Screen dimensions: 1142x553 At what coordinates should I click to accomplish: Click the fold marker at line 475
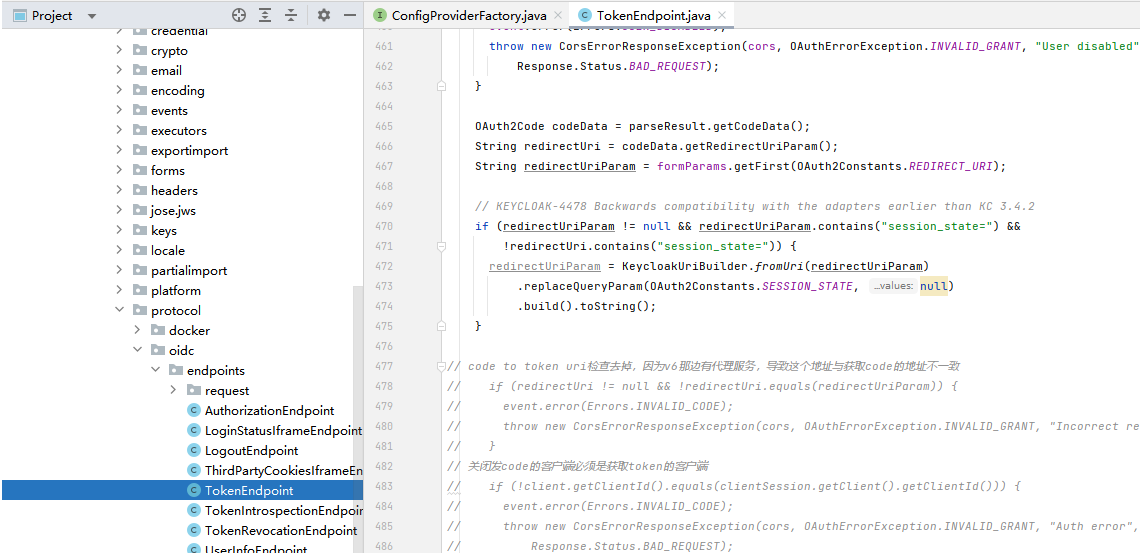(441, 326)
